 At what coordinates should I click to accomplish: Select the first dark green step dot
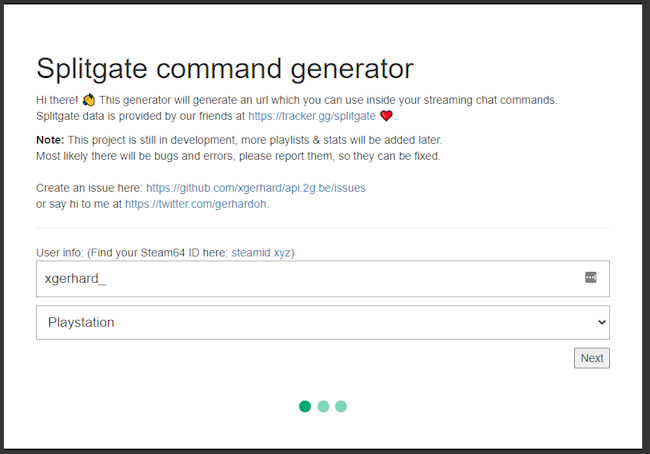[305, 406]
